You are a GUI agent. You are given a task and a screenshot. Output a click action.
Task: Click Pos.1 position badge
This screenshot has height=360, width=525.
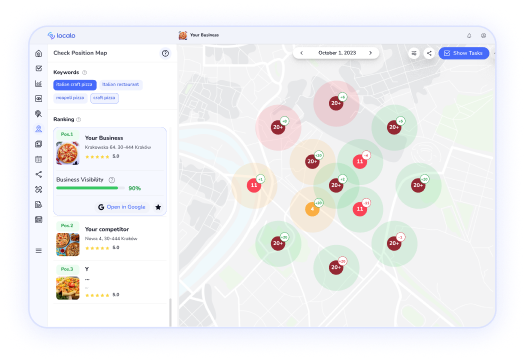coord(67,134)
